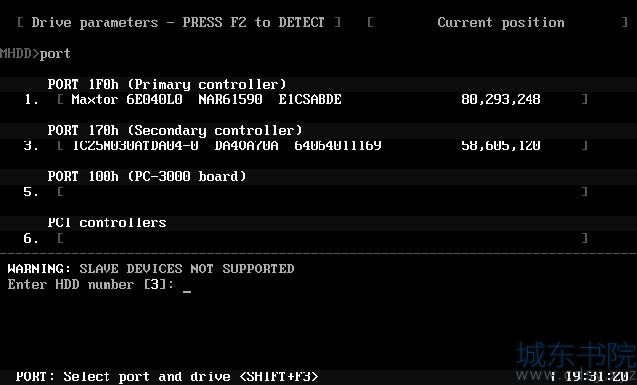This screenshot has height=385, width=637.
Task: Click the PORT Select port and drive hint
Action: (167, 376)
